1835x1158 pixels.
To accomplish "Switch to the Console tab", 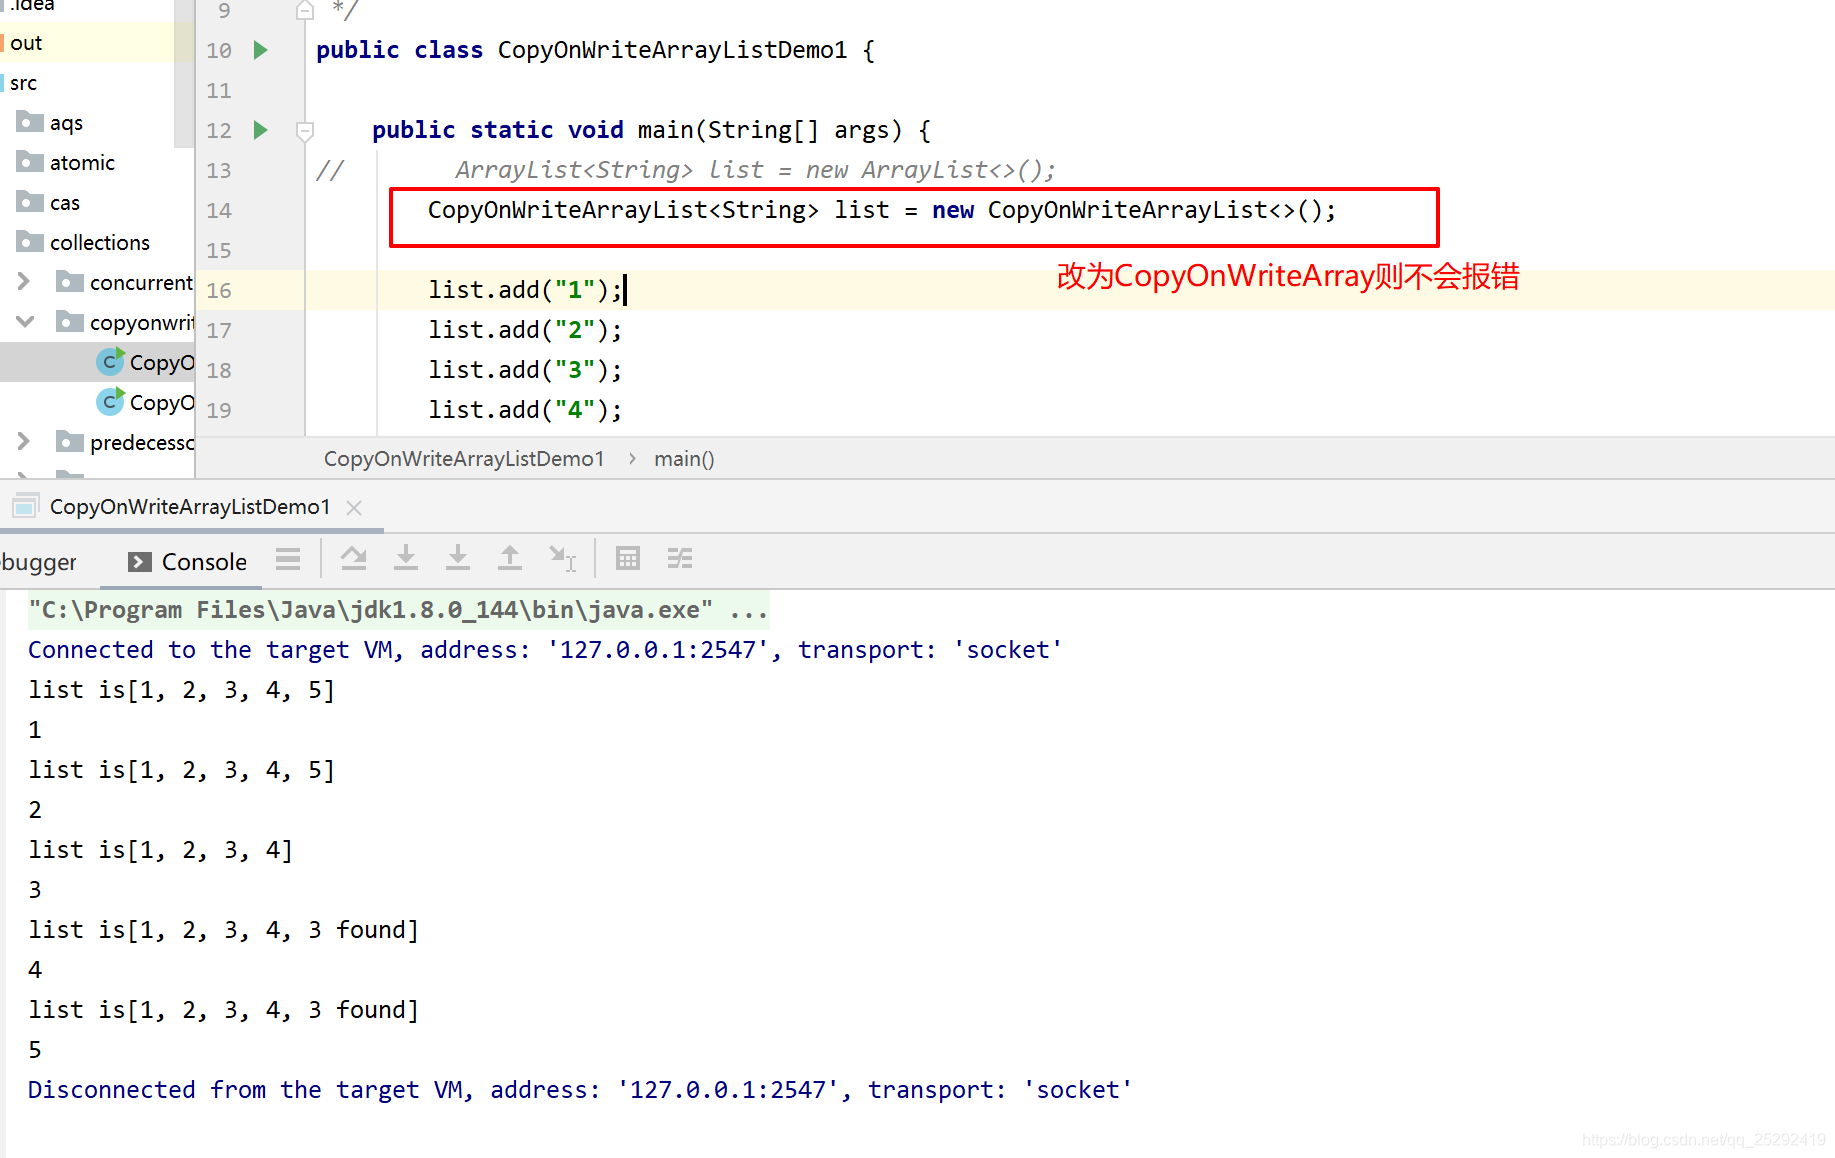I will point(188,562).
